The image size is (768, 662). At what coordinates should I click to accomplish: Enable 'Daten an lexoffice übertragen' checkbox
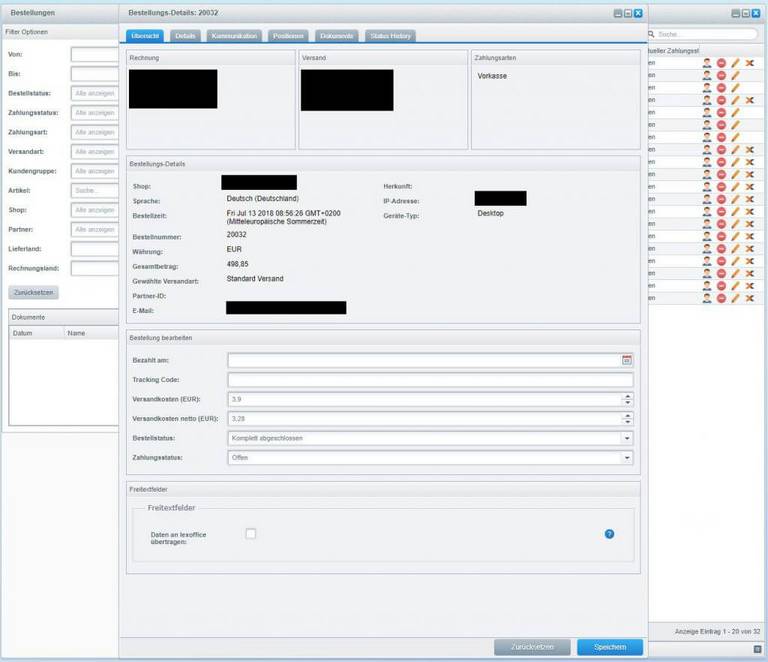pos(251,534)
